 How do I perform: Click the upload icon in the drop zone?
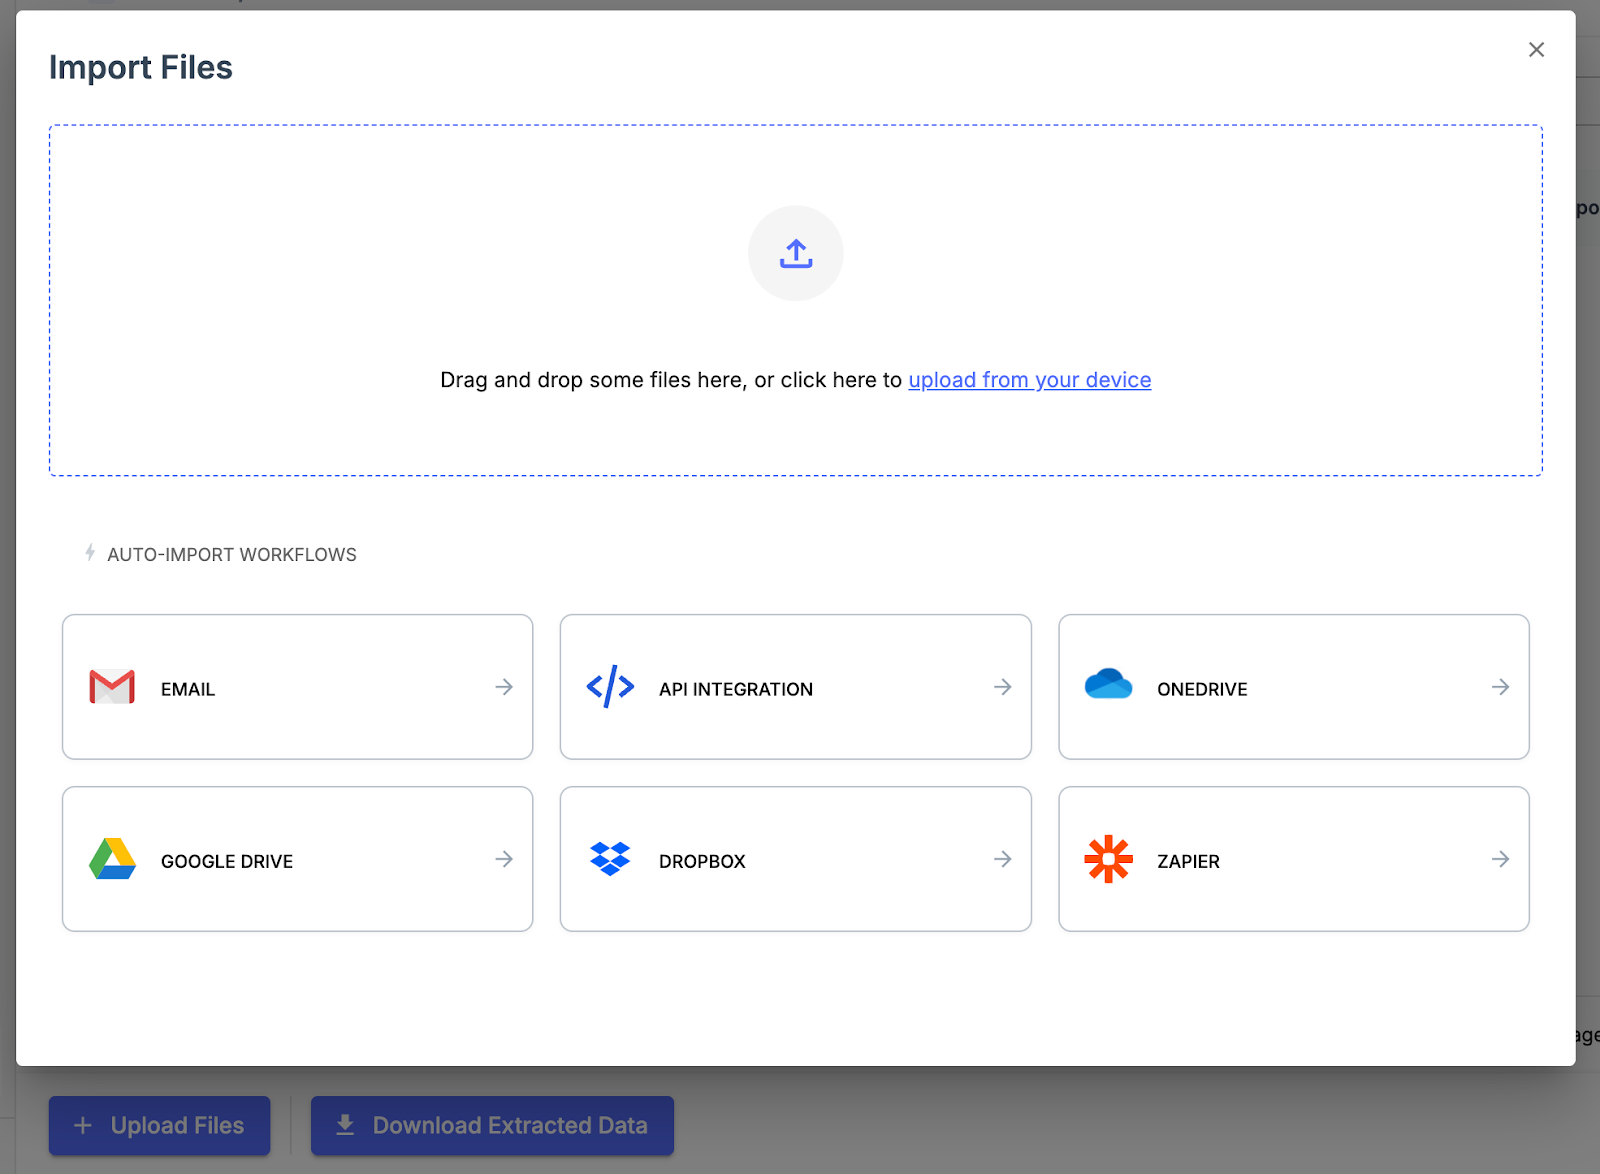(x=795, y=253)
